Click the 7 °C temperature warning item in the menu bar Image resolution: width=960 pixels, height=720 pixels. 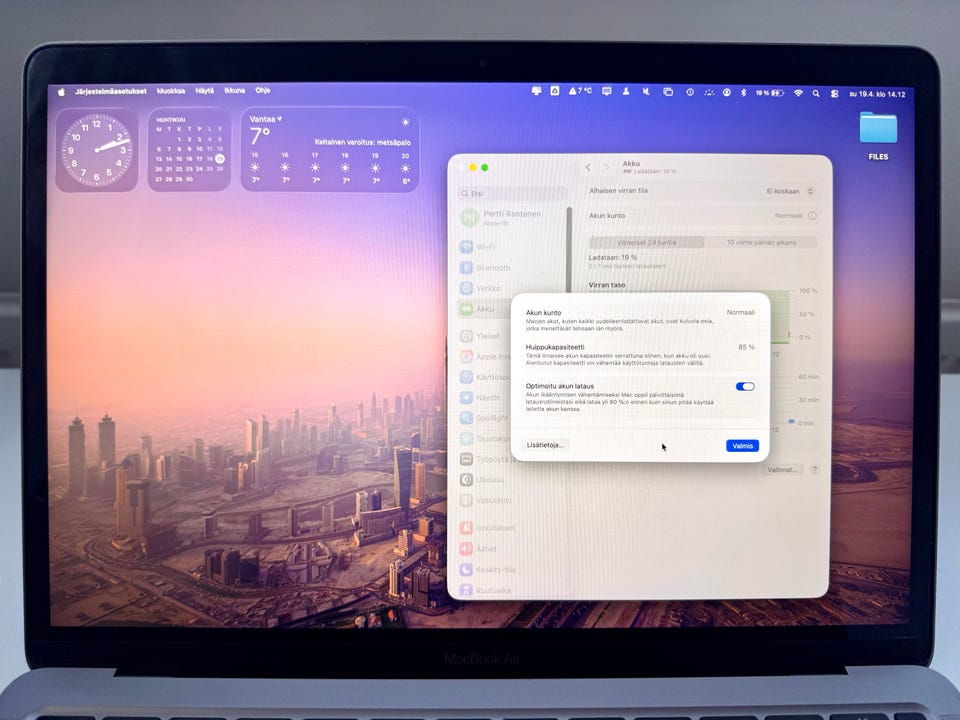580,91
